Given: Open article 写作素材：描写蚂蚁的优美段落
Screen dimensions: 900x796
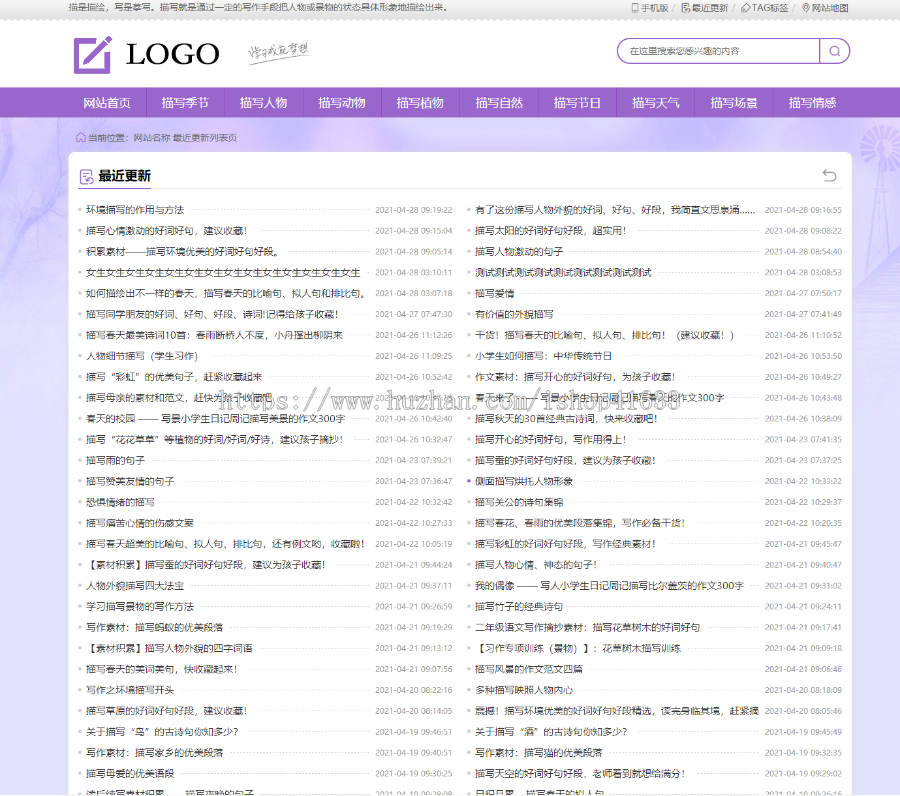Looking at the screenshot, I should click(154, 627).
